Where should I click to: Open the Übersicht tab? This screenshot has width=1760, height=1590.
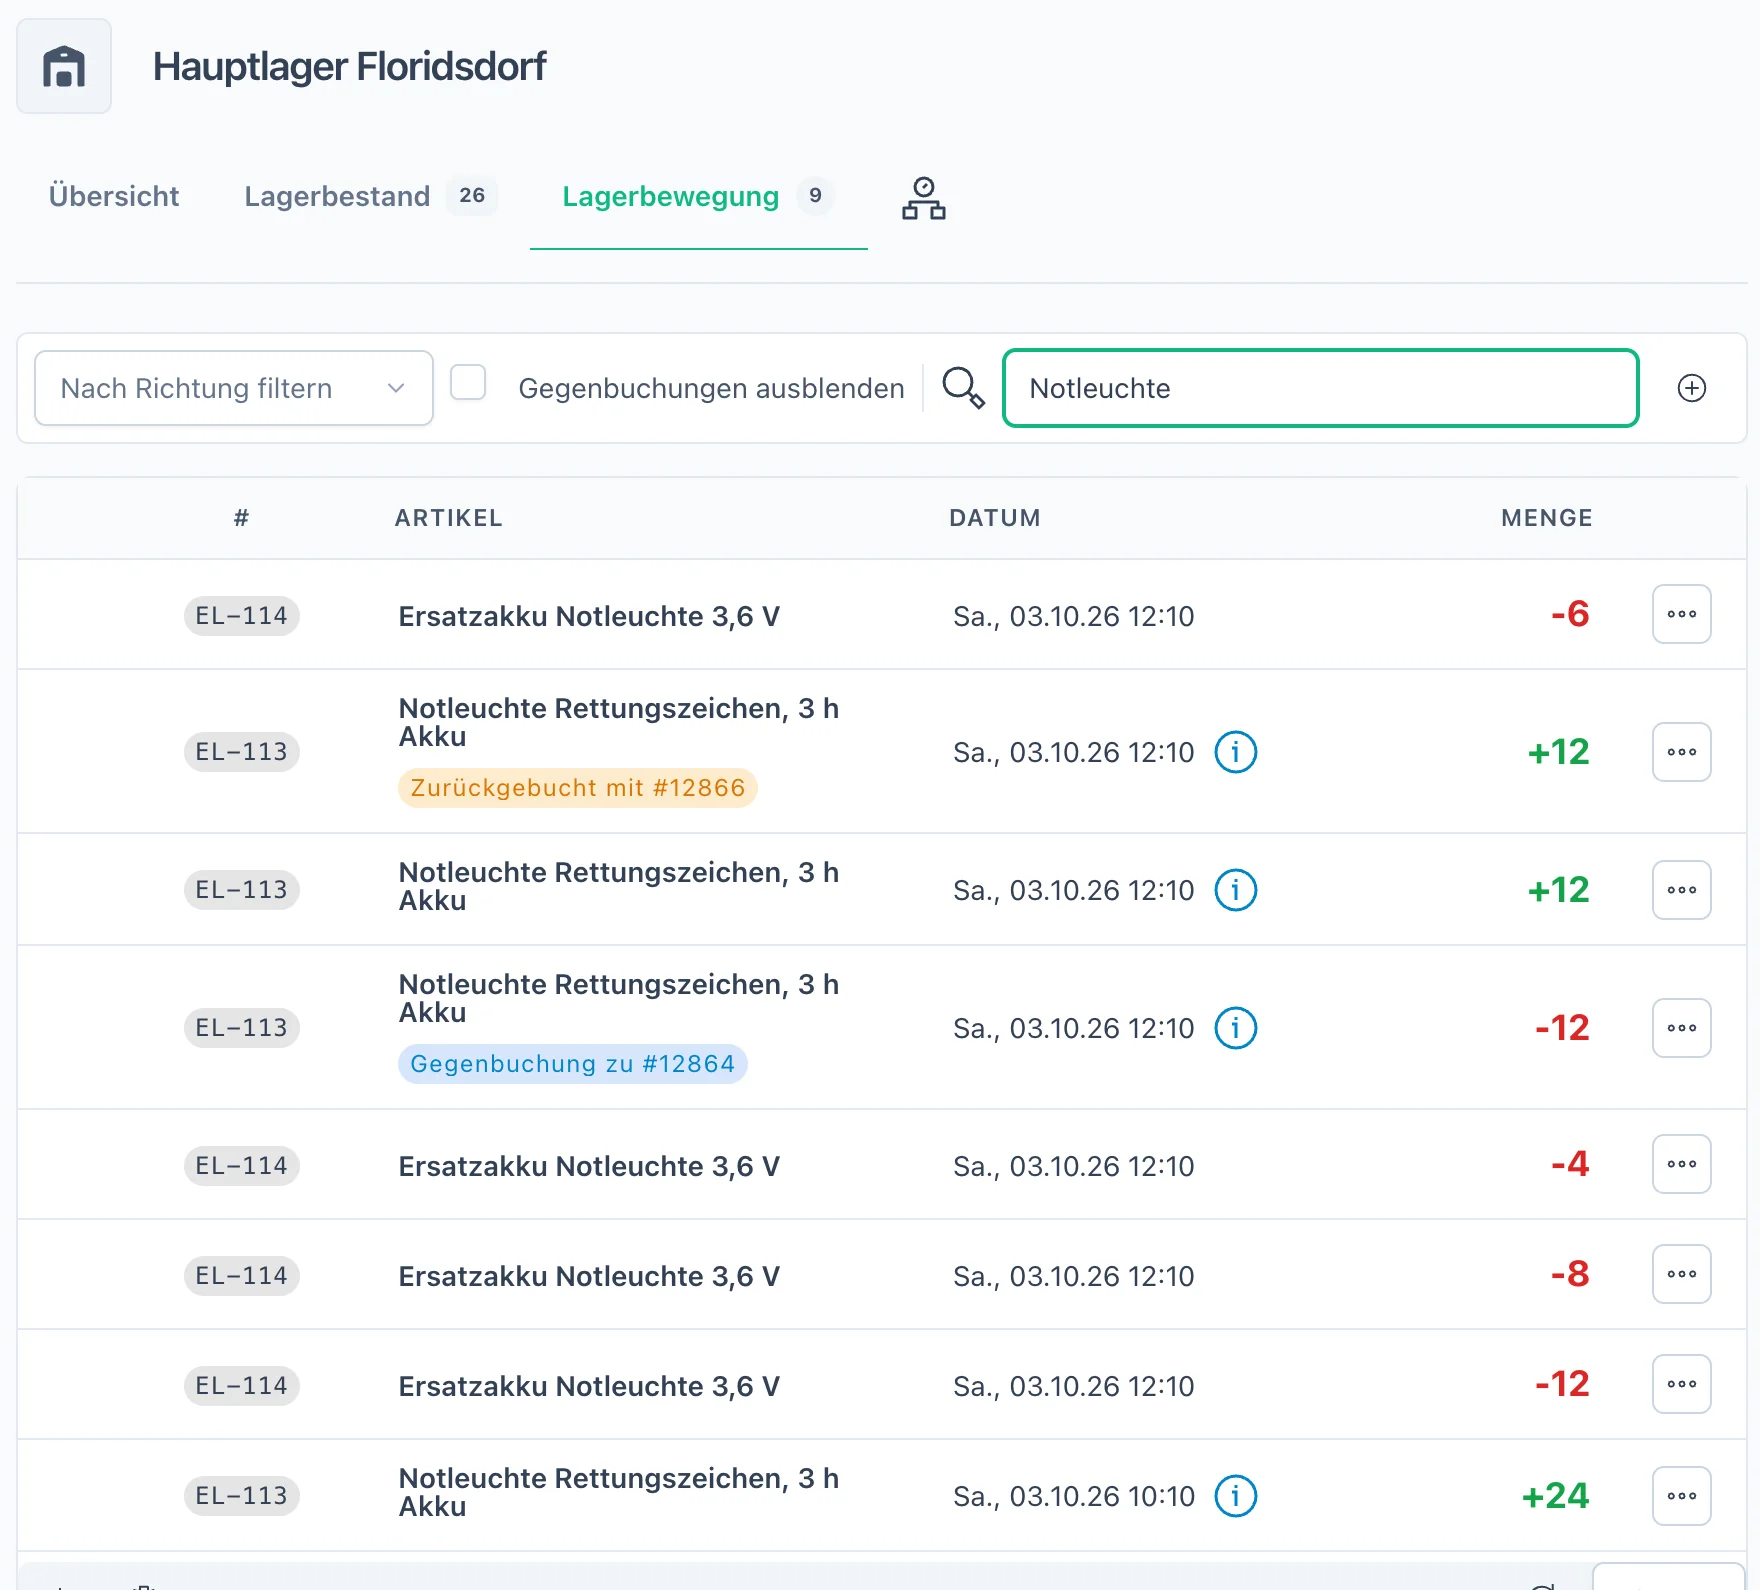[114, 196]
